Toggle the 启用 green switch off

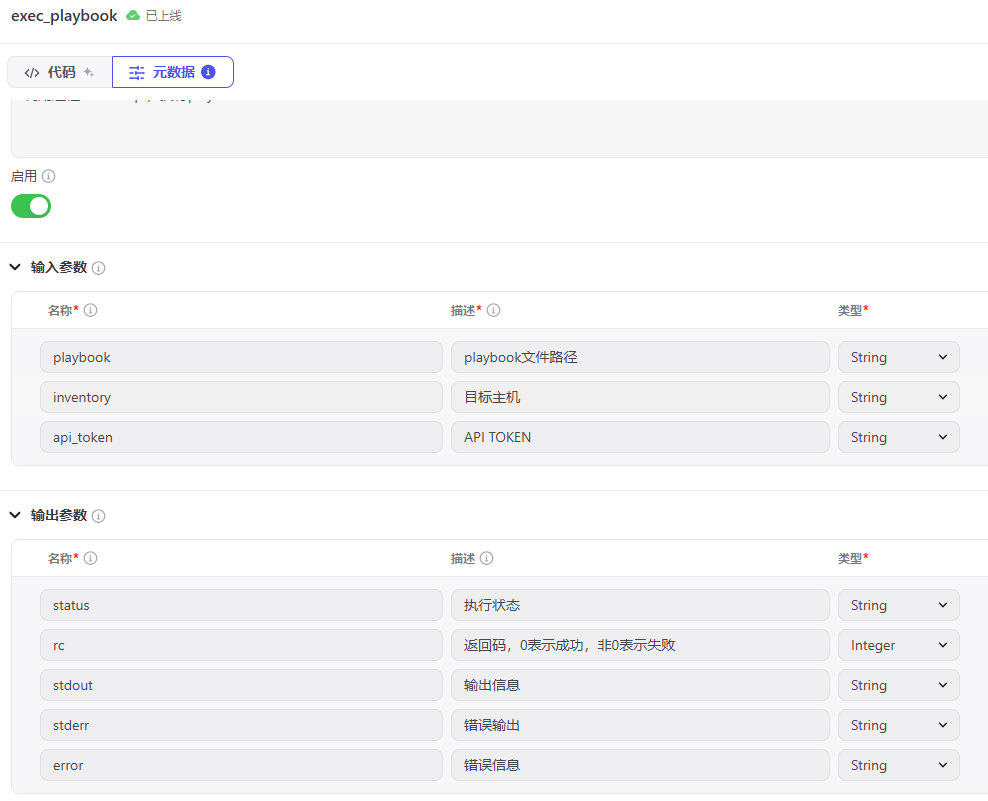click(31, 206)
